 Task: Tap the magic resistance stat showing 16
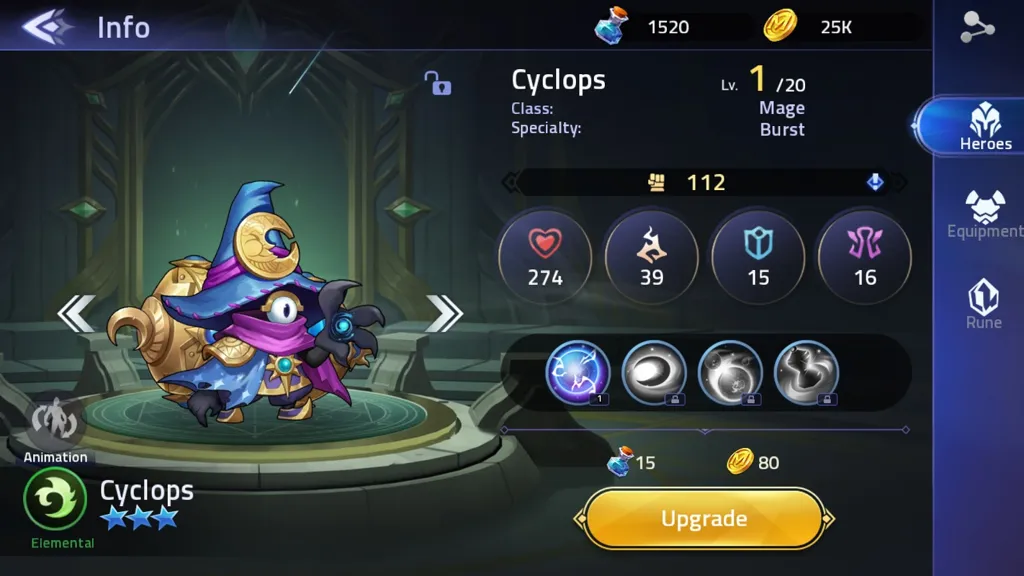pos(865,257)
